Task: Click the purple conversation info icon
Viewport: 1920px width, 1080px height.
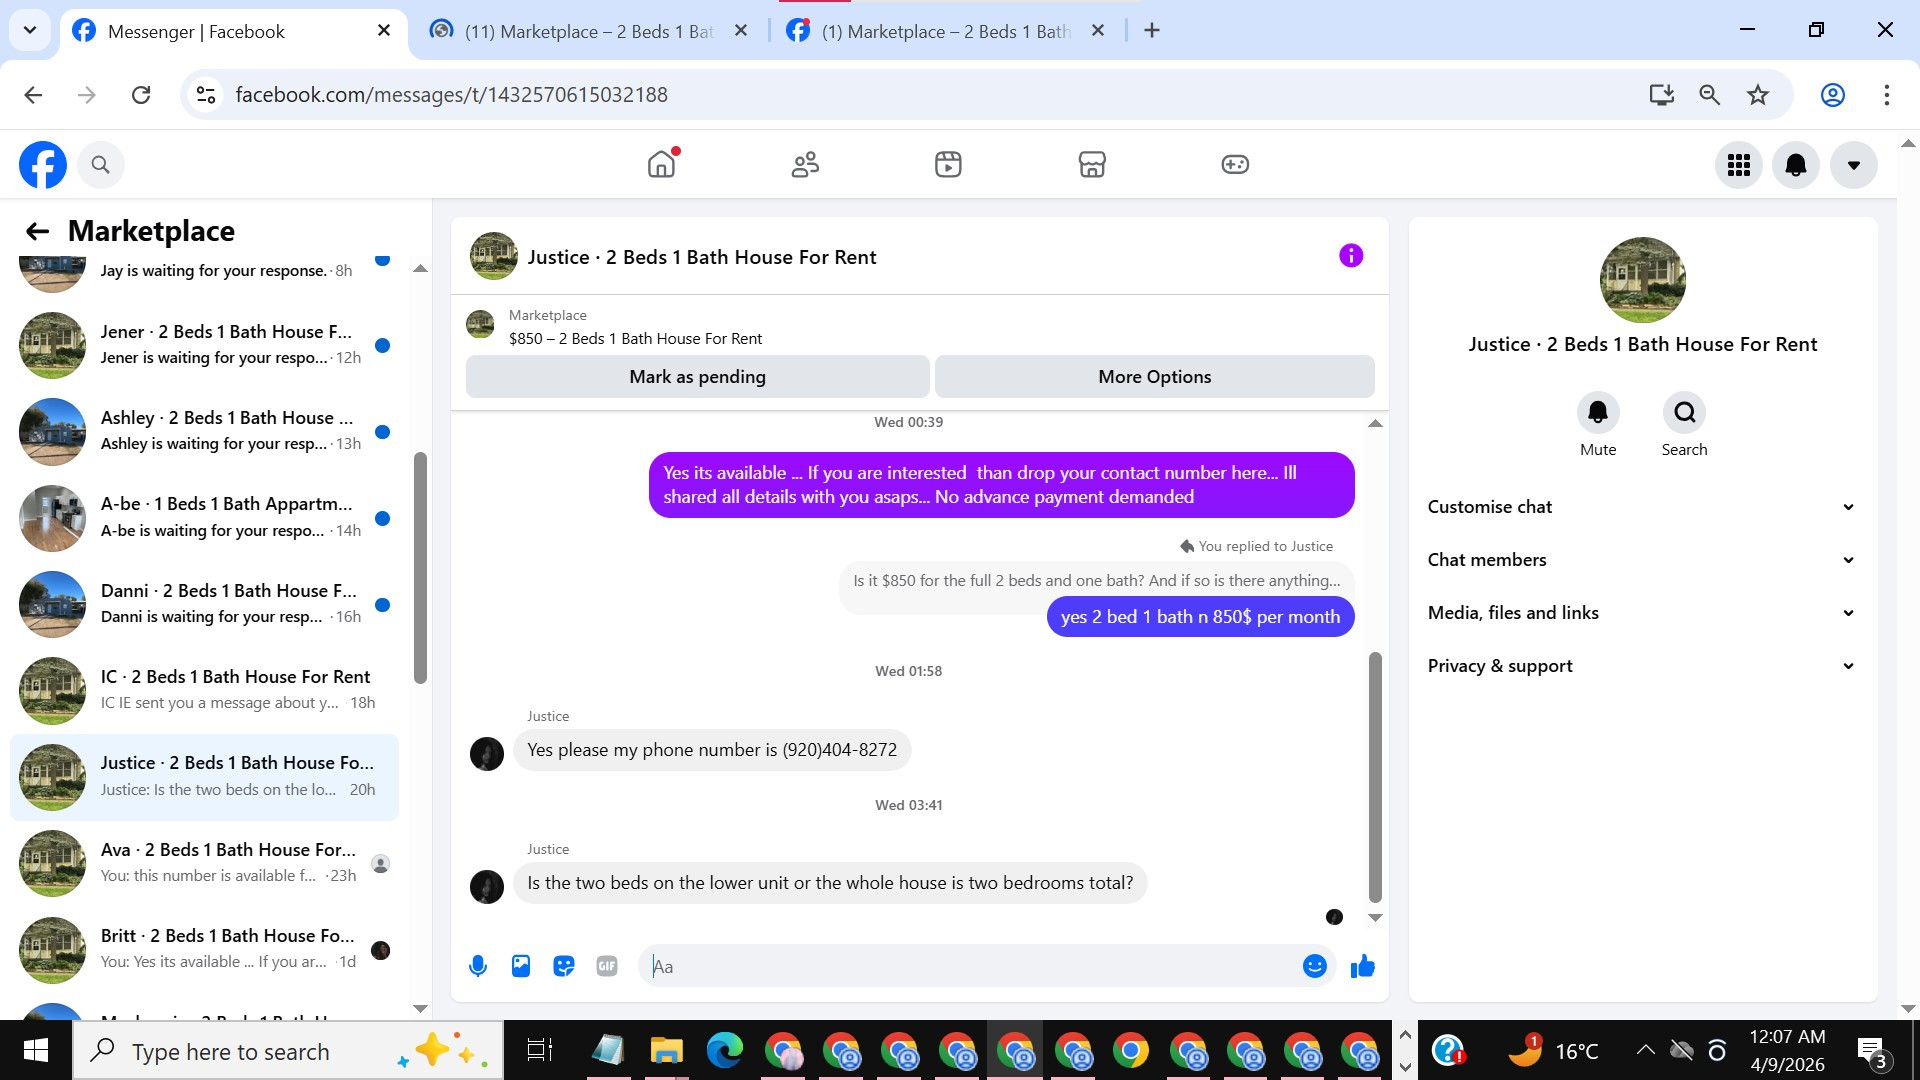Action: pyautogui.click(x=1351, y=256)
